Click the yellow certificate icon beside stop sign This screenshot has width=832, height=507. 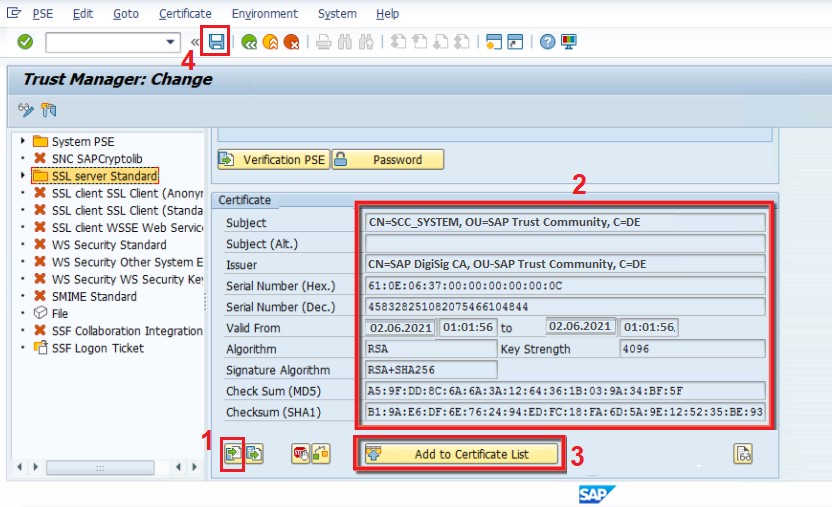coord(320,453)
